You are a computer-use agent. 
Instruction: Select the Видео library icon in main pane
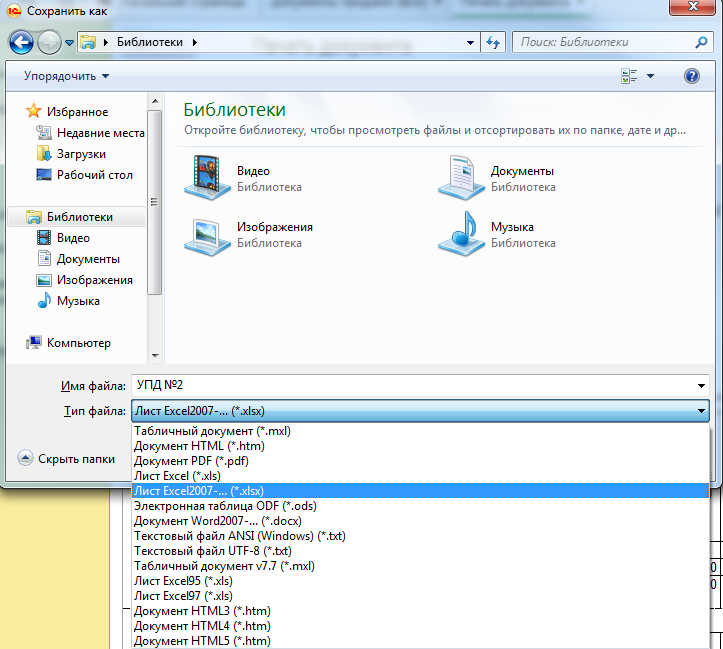(207, 177)
